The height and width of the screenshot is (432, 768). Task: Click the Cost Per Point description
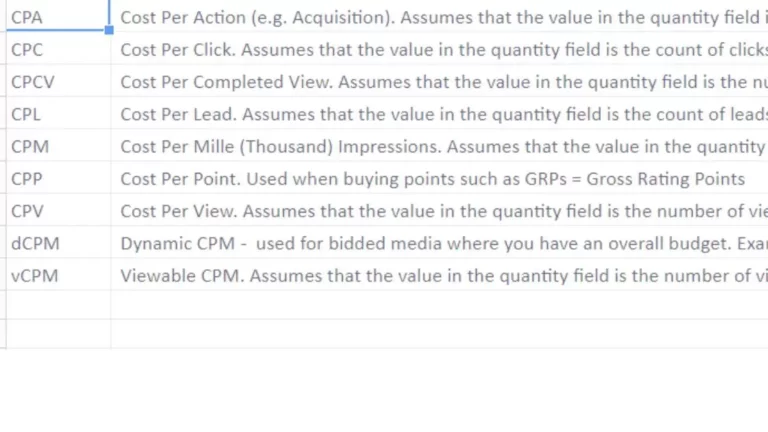tap(432, 179)
